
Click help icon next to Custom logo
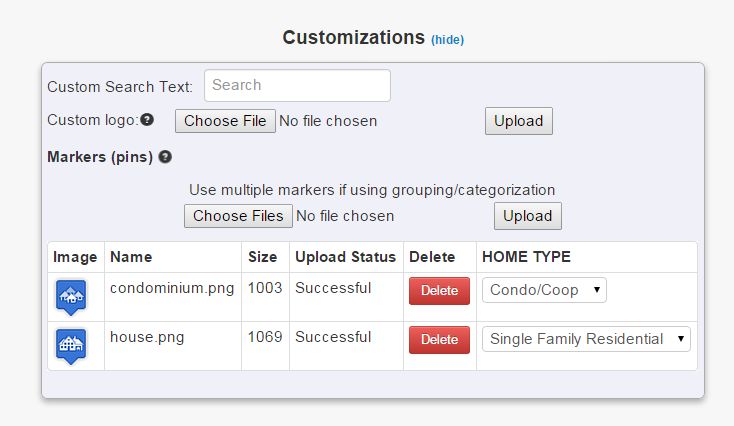[x=147, y=120]
